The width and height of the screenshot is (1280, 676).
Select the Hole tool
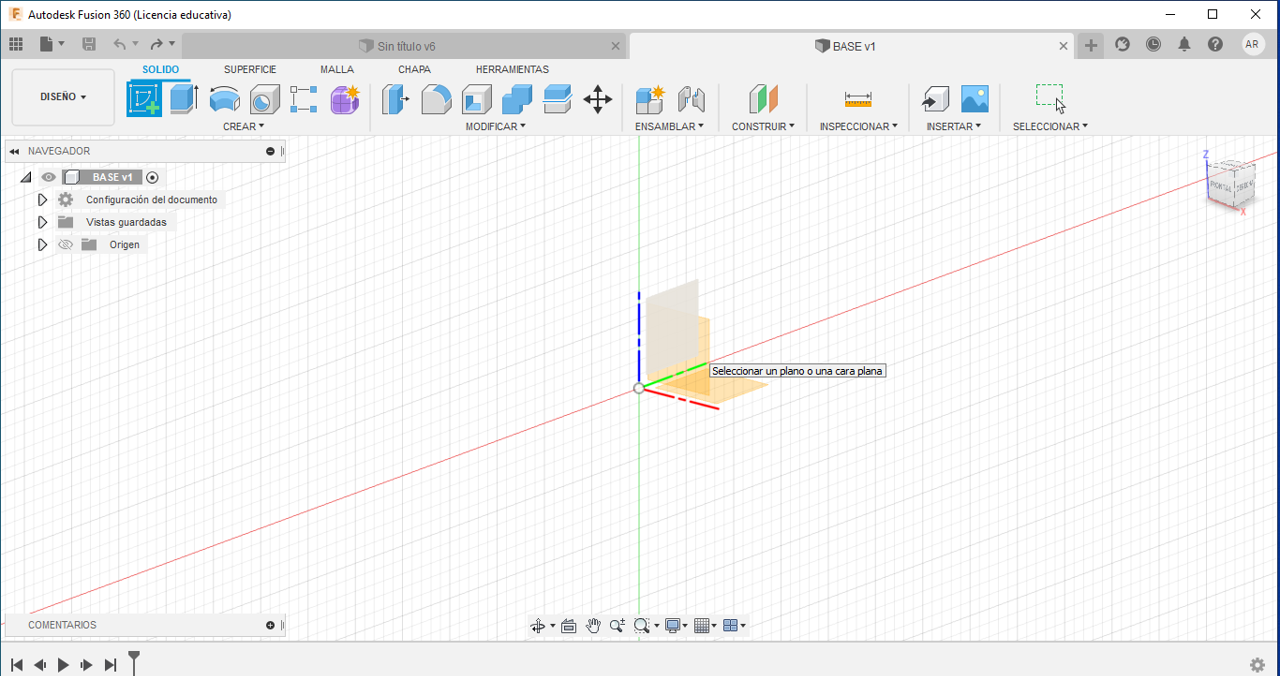[264, 99]
